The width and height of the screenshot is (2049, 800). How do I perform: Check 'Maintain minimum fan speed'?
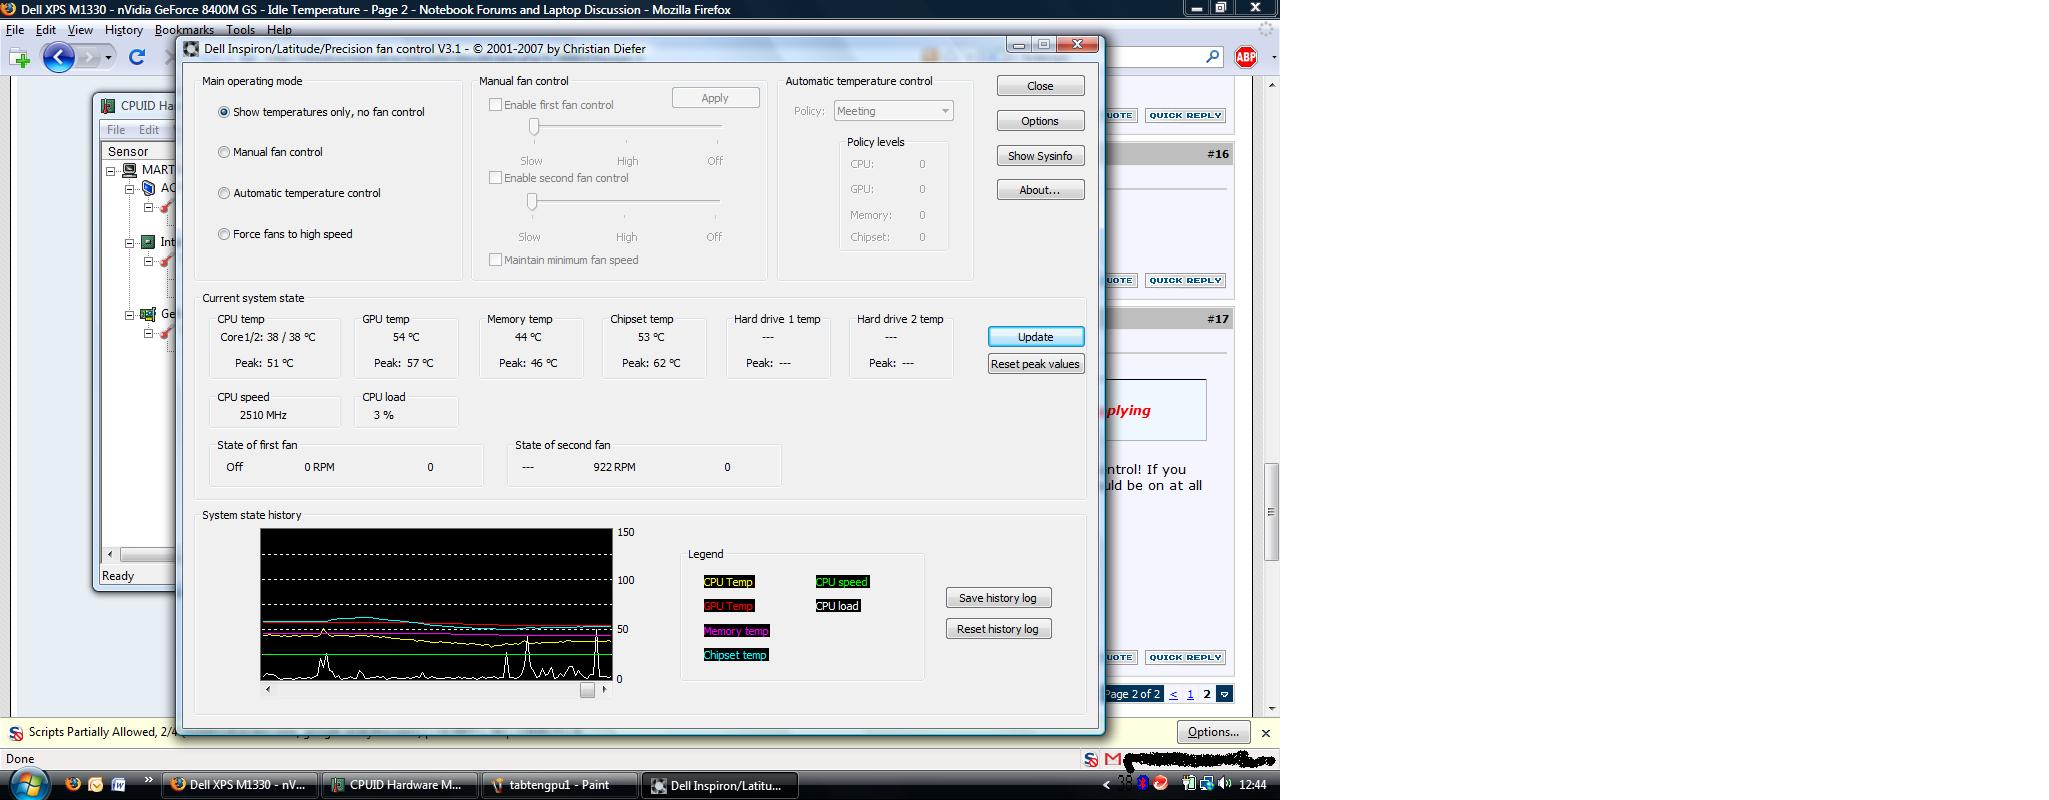click(495, 259)
